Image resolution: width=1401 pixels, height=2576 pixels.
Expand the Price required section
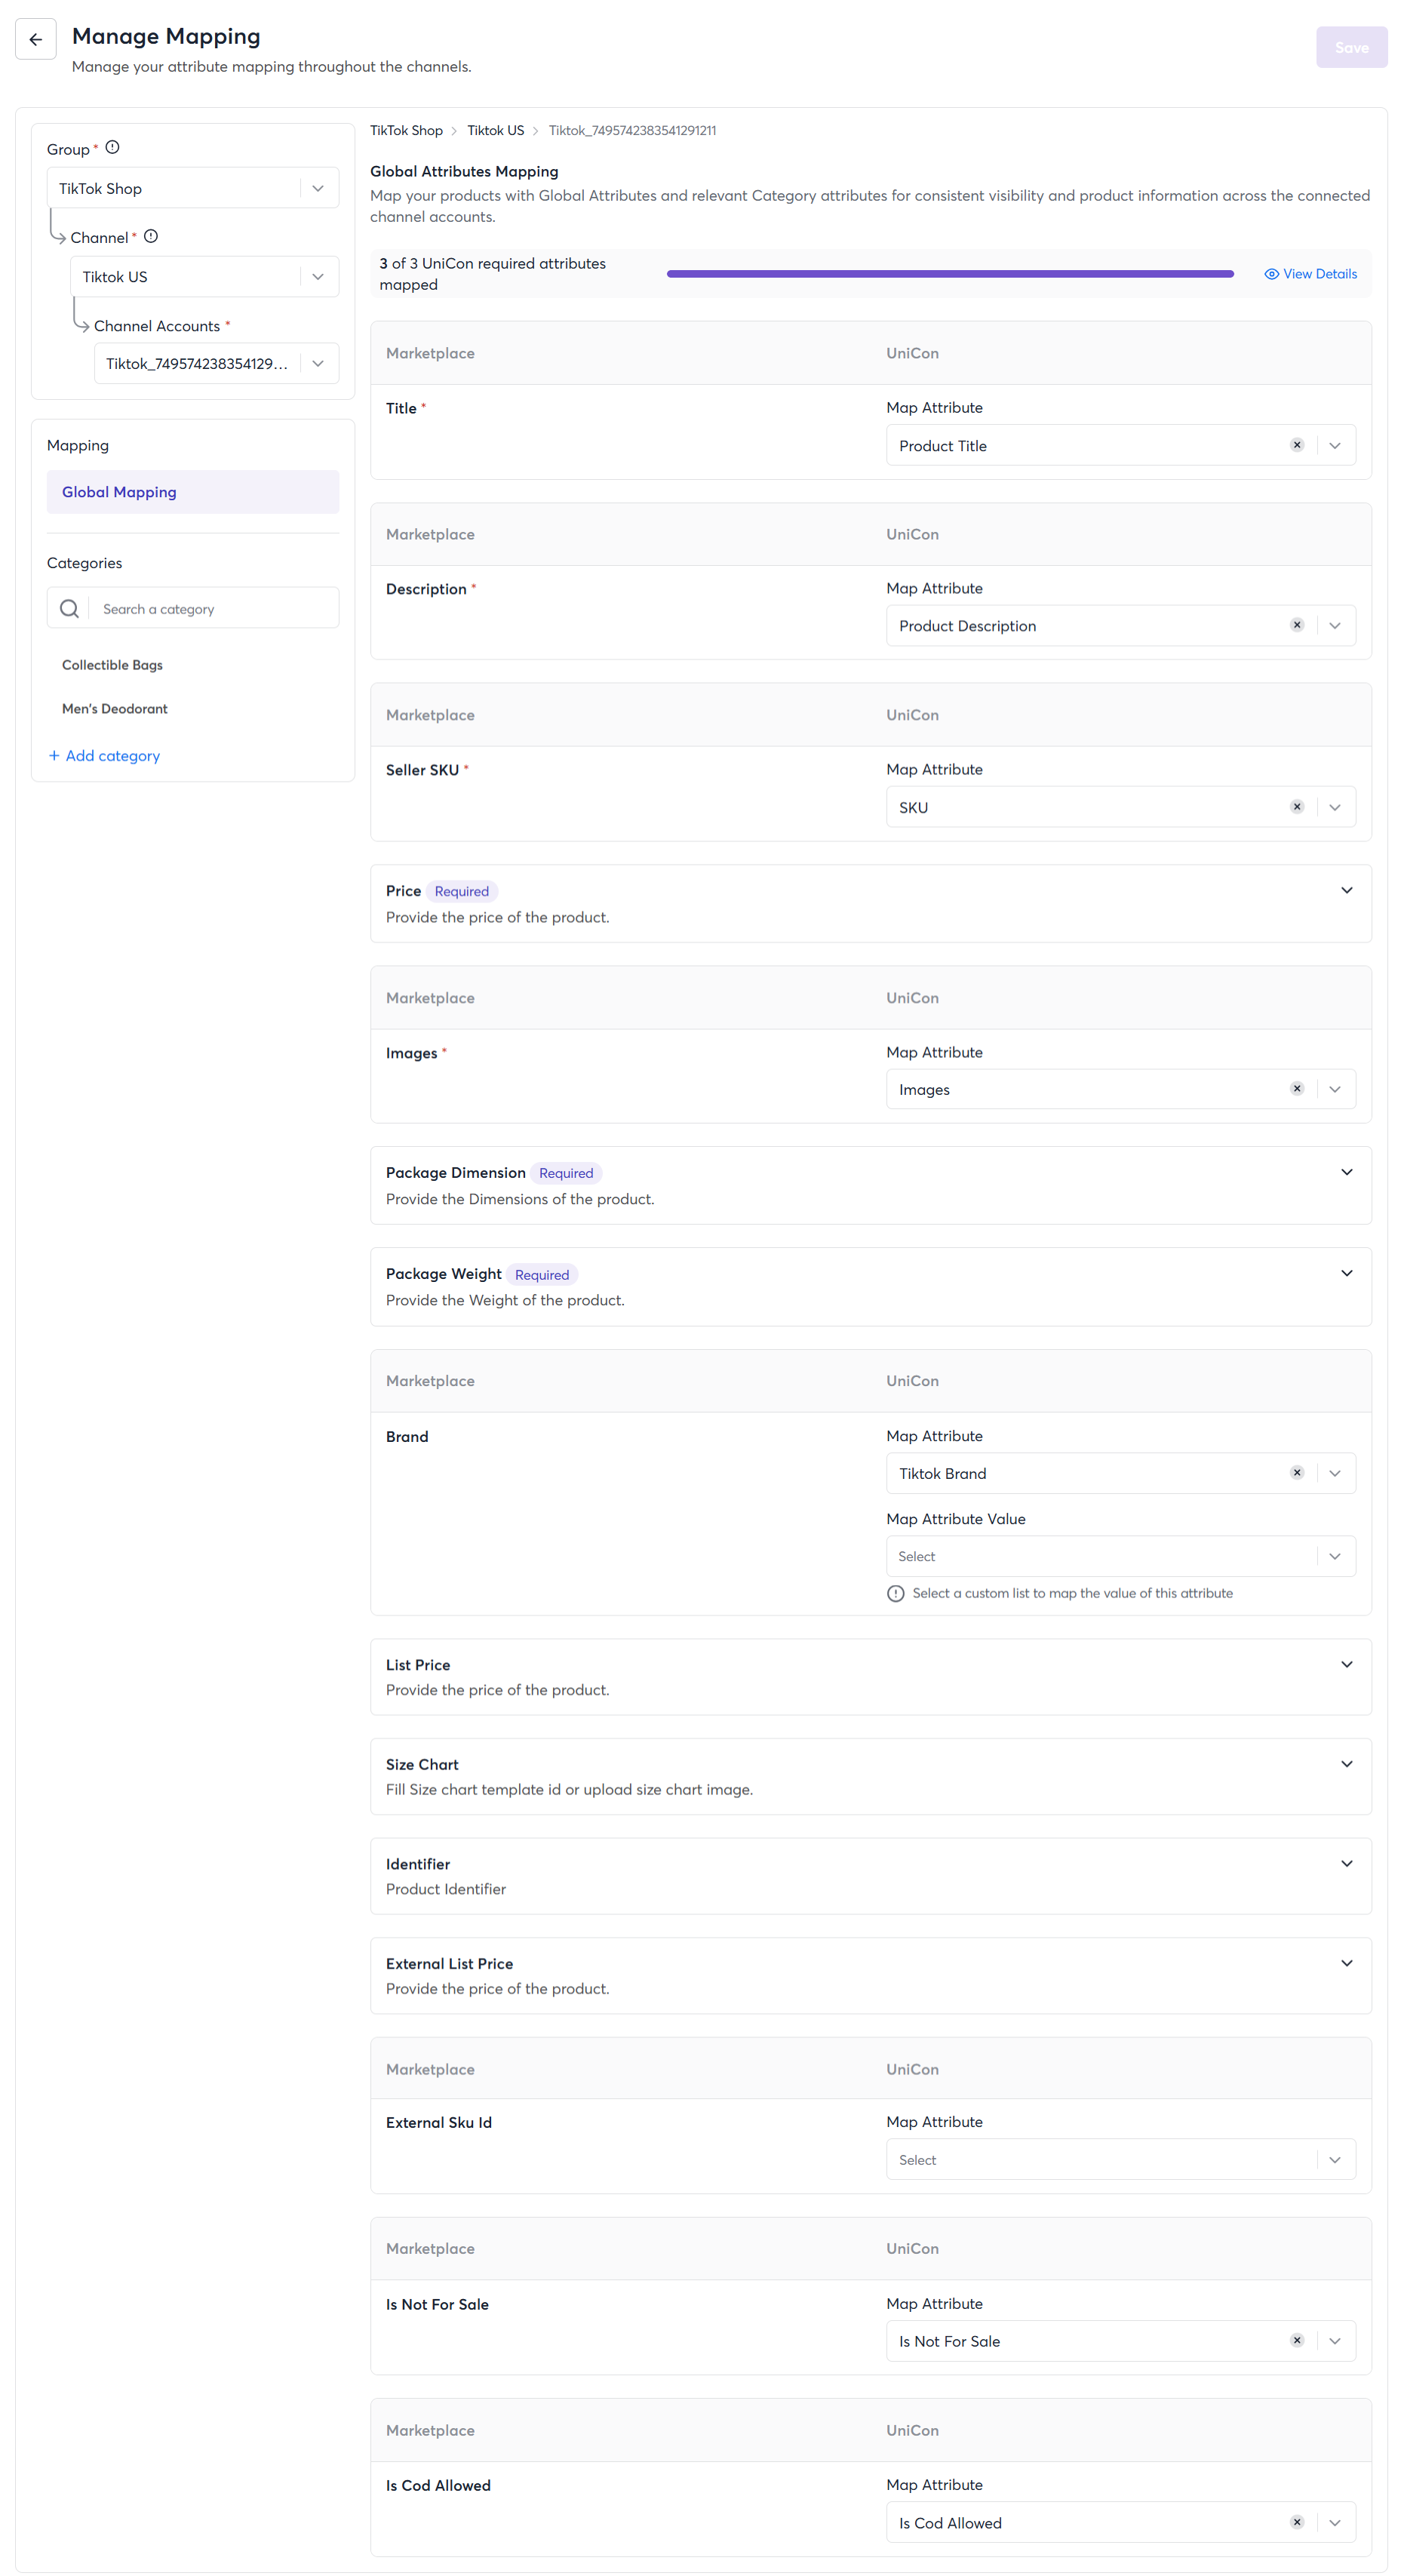pyautogui.click(x=1346, y=890)
